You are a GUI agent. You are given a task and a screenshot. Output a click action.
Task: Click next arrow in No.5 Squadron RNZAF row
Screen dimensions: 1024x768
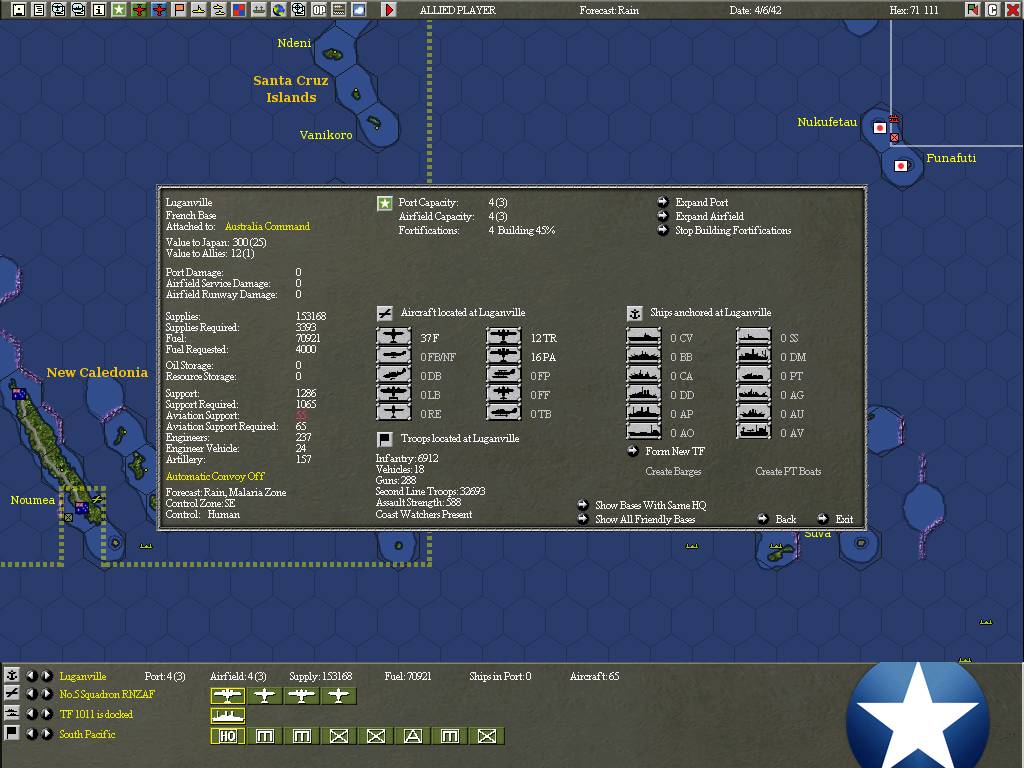46,695
